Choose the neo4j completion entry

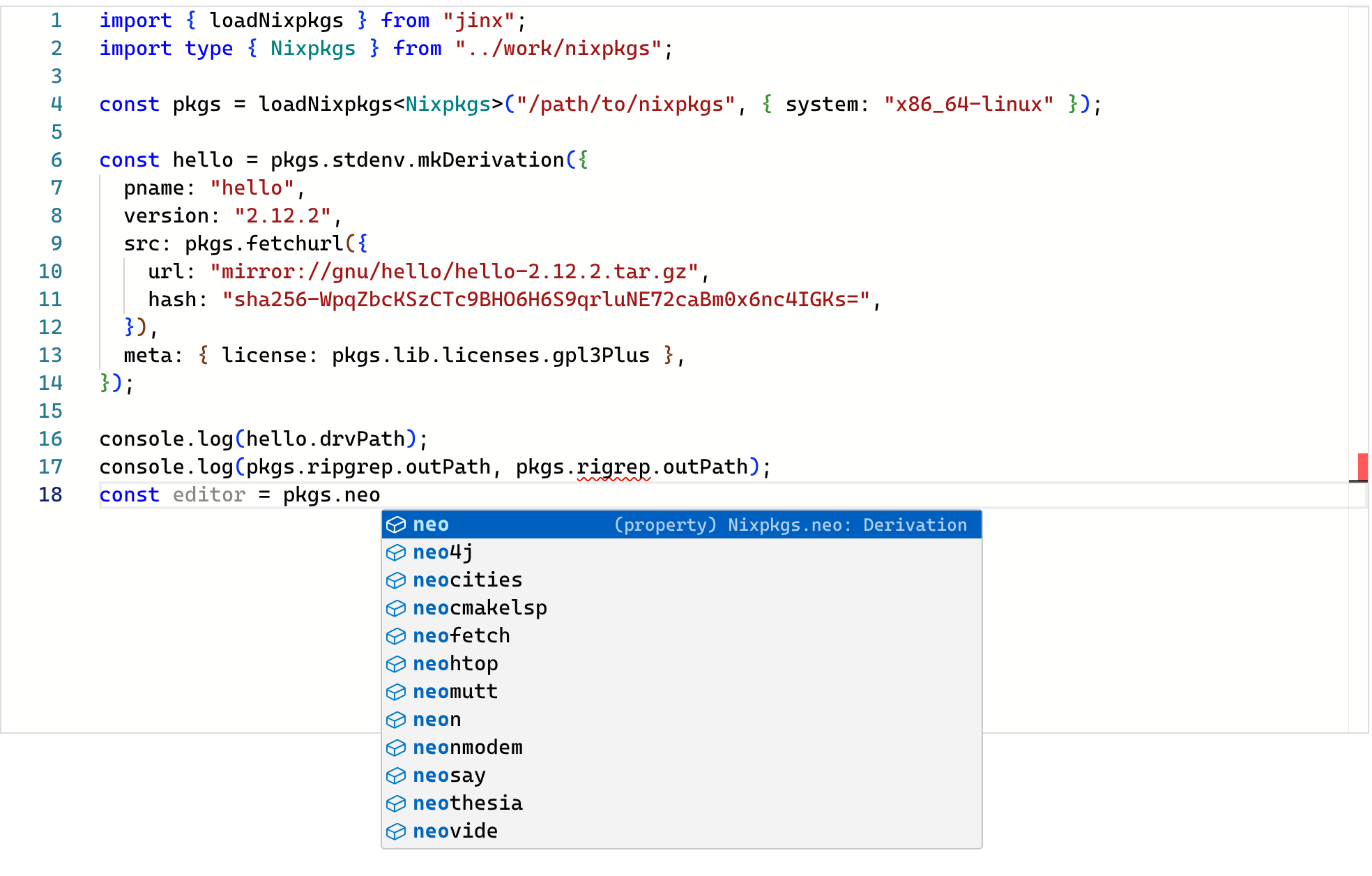click(x=682, y=553)
